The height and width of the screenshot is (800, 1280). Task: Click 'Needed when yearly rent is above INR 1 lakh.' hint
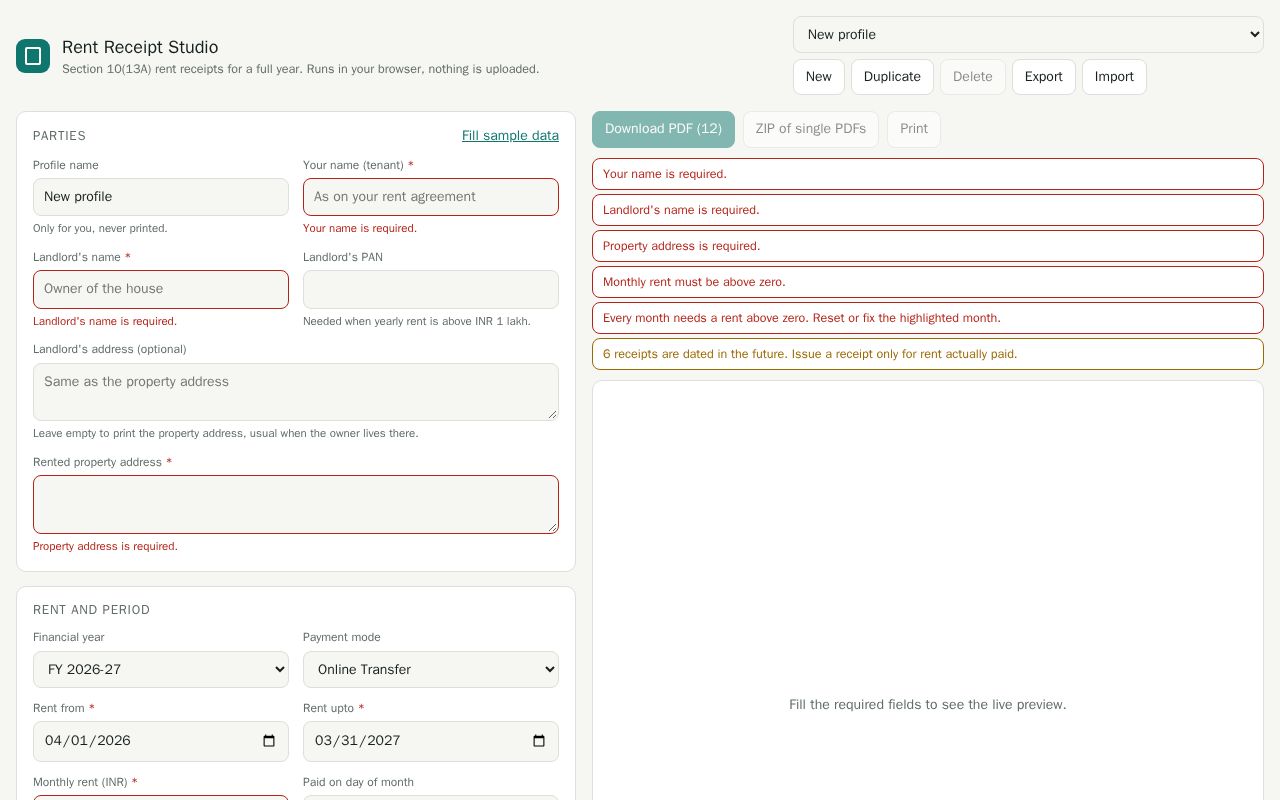pyautogui.click(x=417, y=321)
